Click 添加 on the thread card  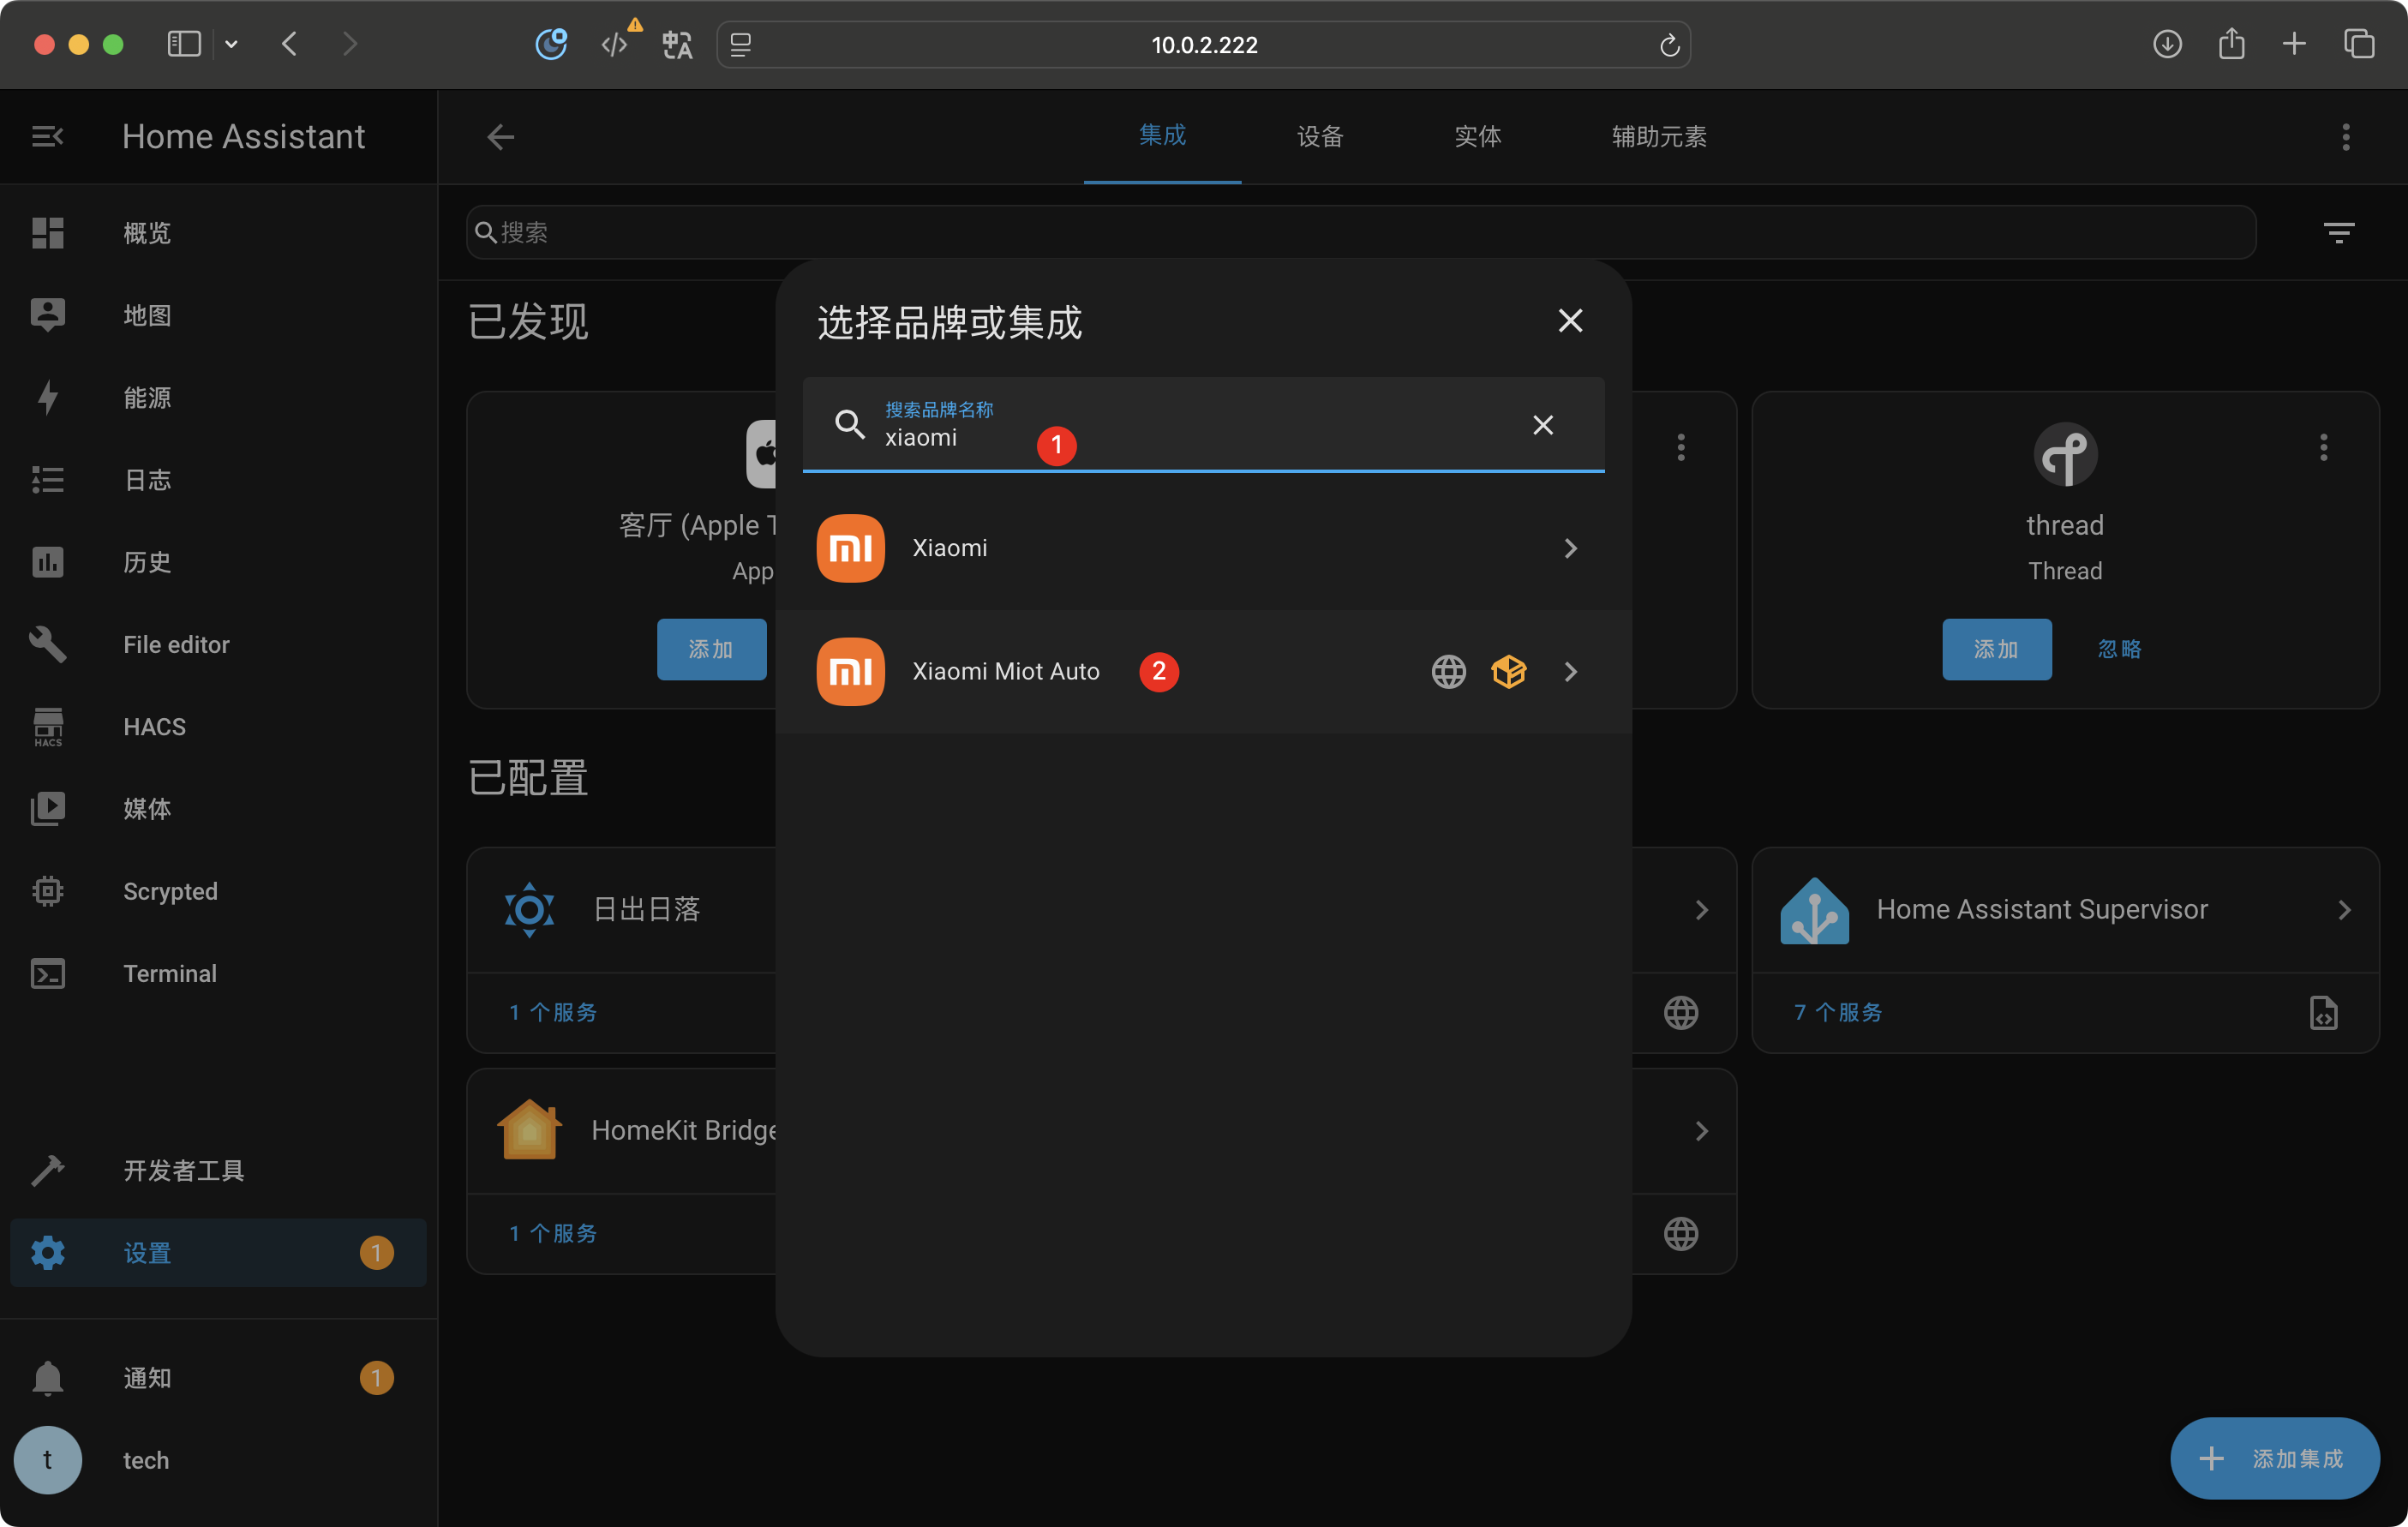[x=1996, y=649]
